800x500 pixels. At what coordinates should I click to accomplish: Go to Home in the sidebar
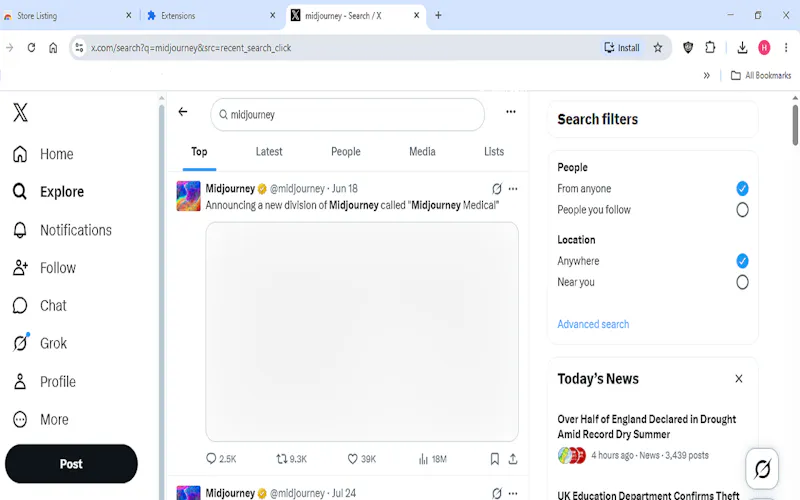(43, 154)
